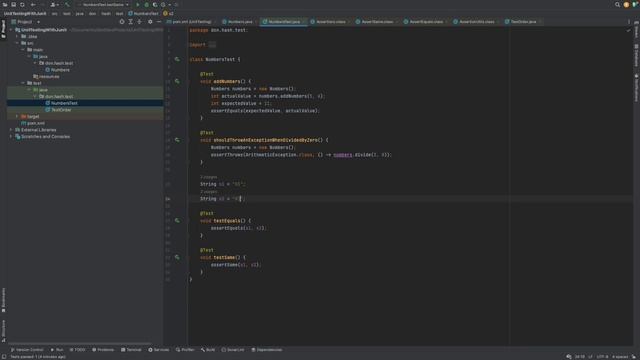Collapse the src folder
640x360 pixels.
pos(17,43)
